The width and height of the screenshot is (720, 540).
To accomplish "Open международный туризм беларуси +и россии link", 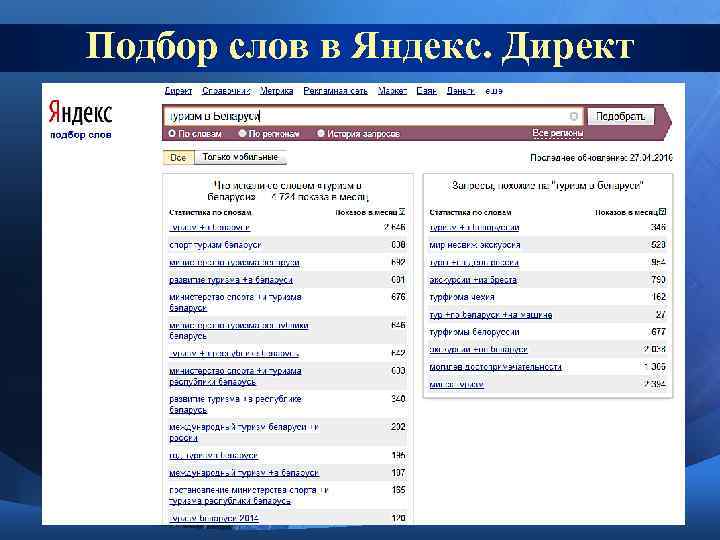I will pos(243,433).
